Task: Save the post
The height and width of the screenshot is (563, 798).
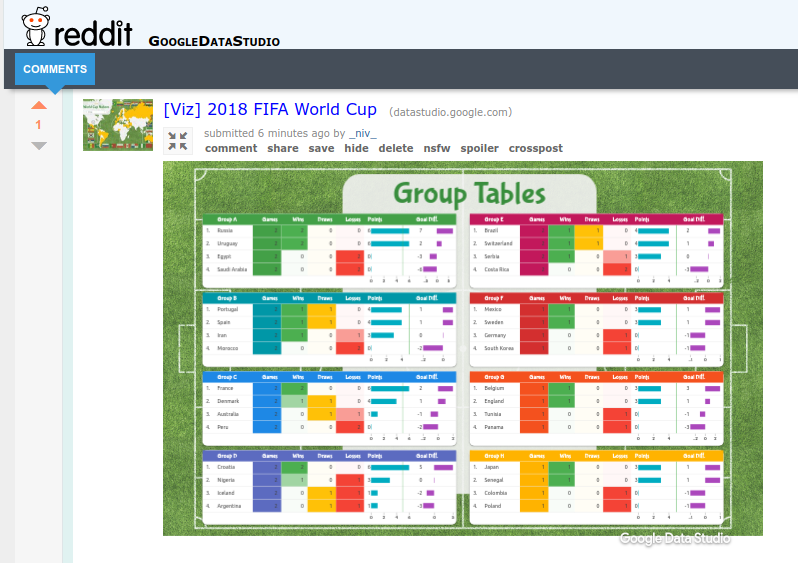Action: click(321, 148)
